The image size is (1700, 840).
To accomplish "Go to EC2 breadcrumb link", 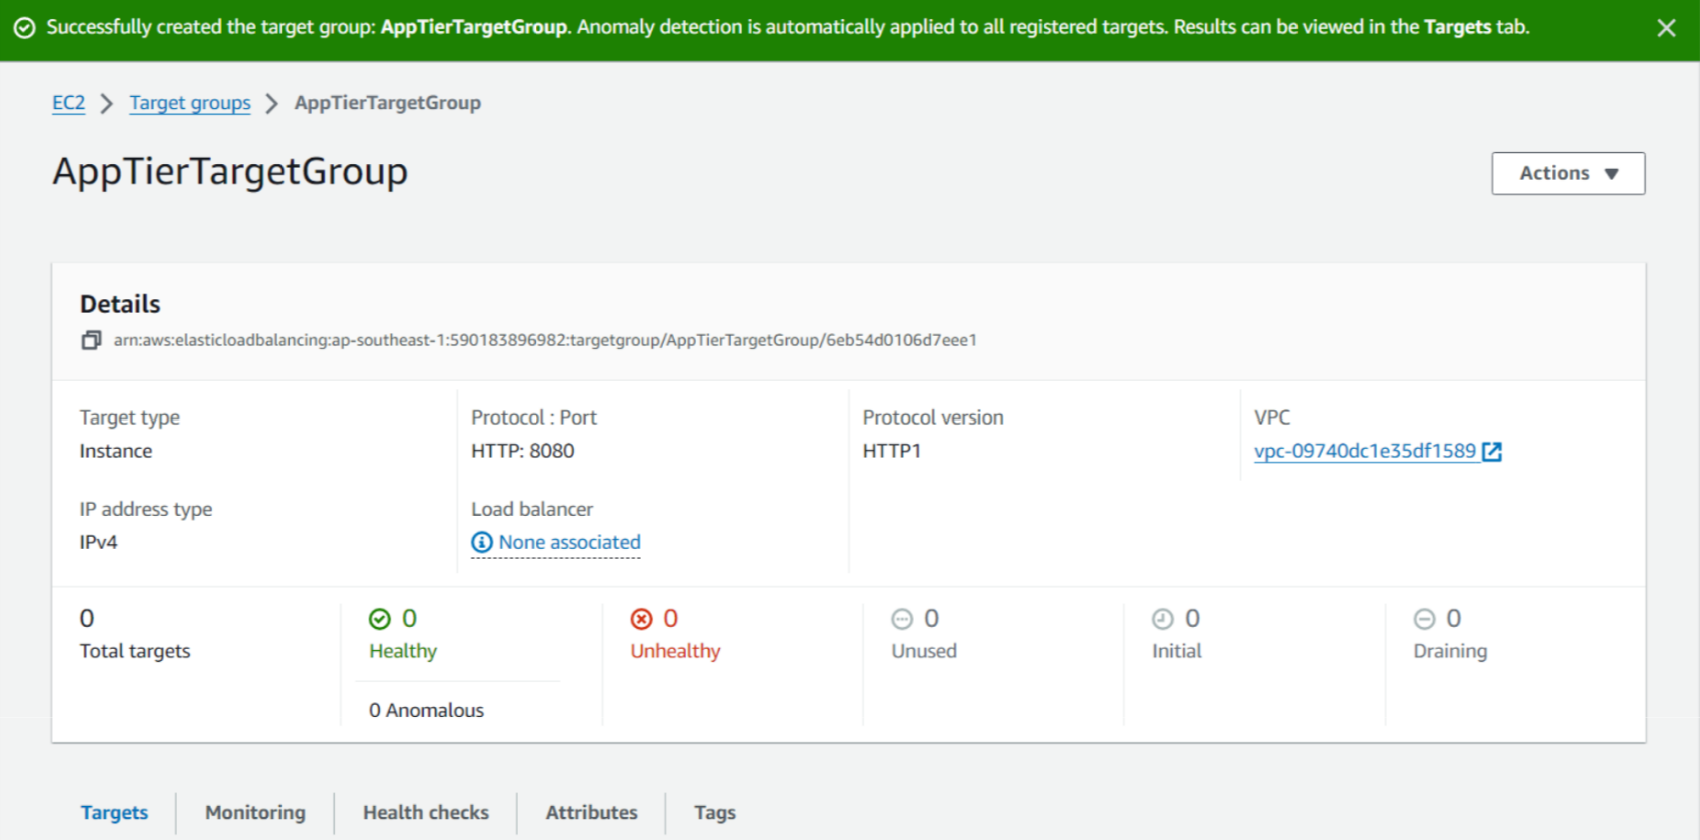I will pyautogui.click(x=69, y=103).
